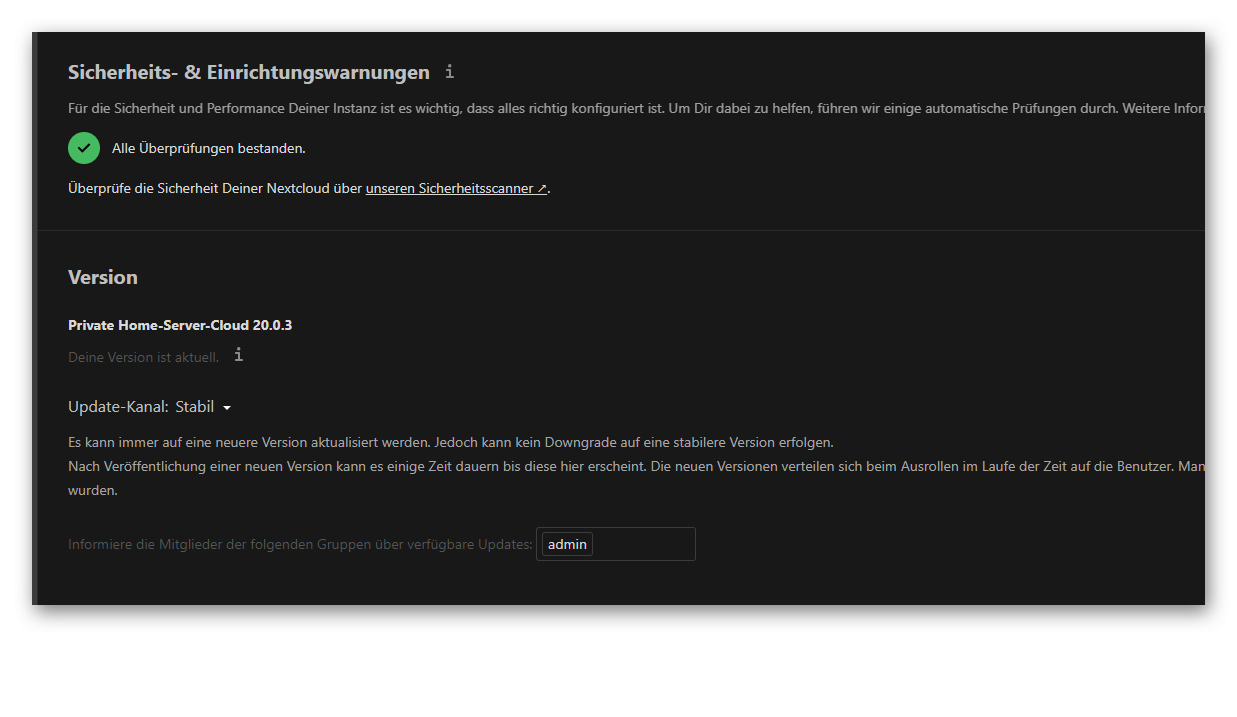This screenshot has height=717, width=1237.
Task: Click 'Informiere die Mitglieder der folgenden Gruppen' label
Action: [x=300, y=545]
